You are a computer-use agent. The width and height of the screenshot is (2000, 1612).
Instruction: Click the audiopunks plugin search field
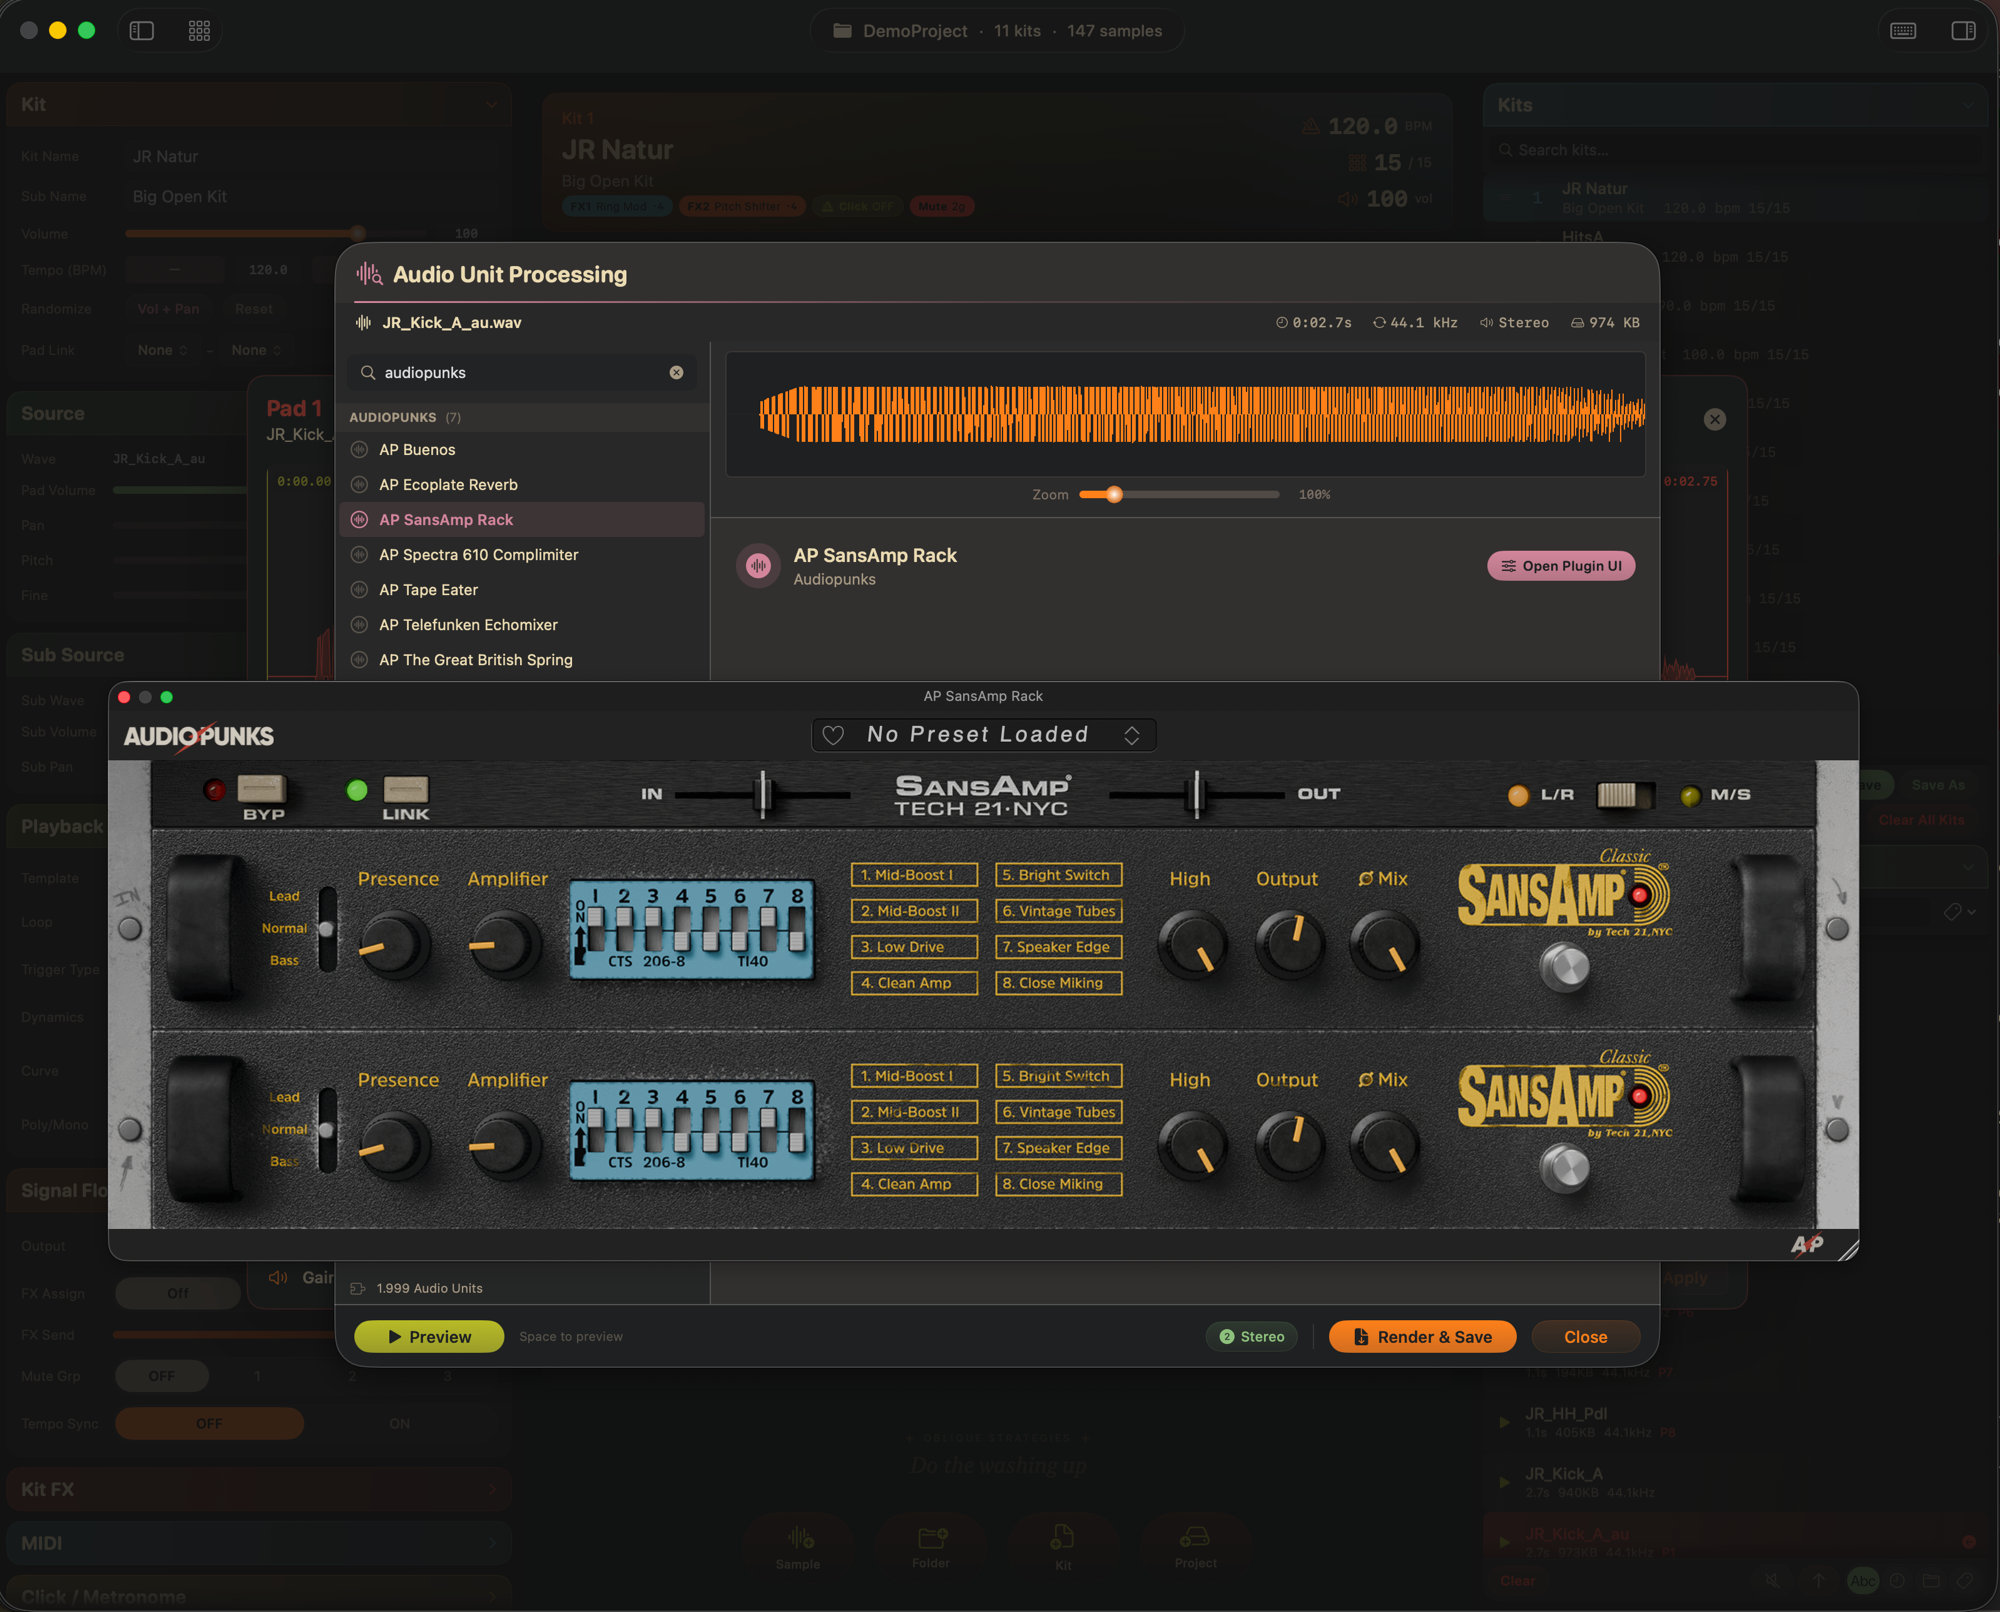[520, 372]
